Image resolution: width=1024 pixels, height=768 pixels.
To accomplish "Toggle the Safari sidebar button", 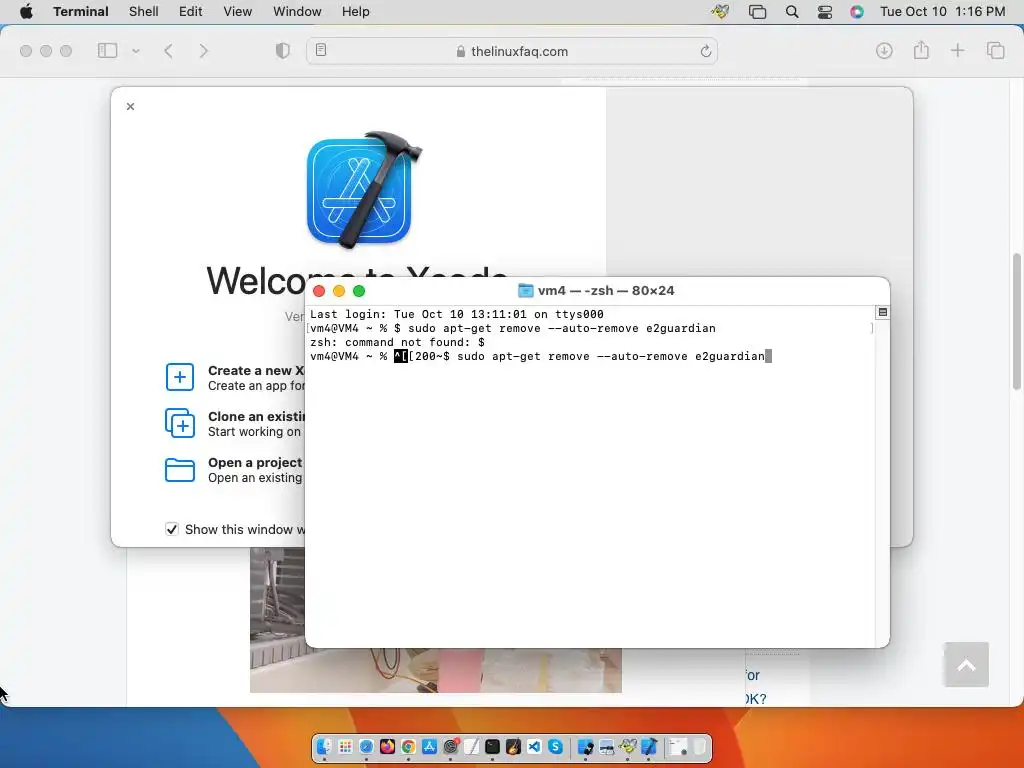I will coord(107,50).
